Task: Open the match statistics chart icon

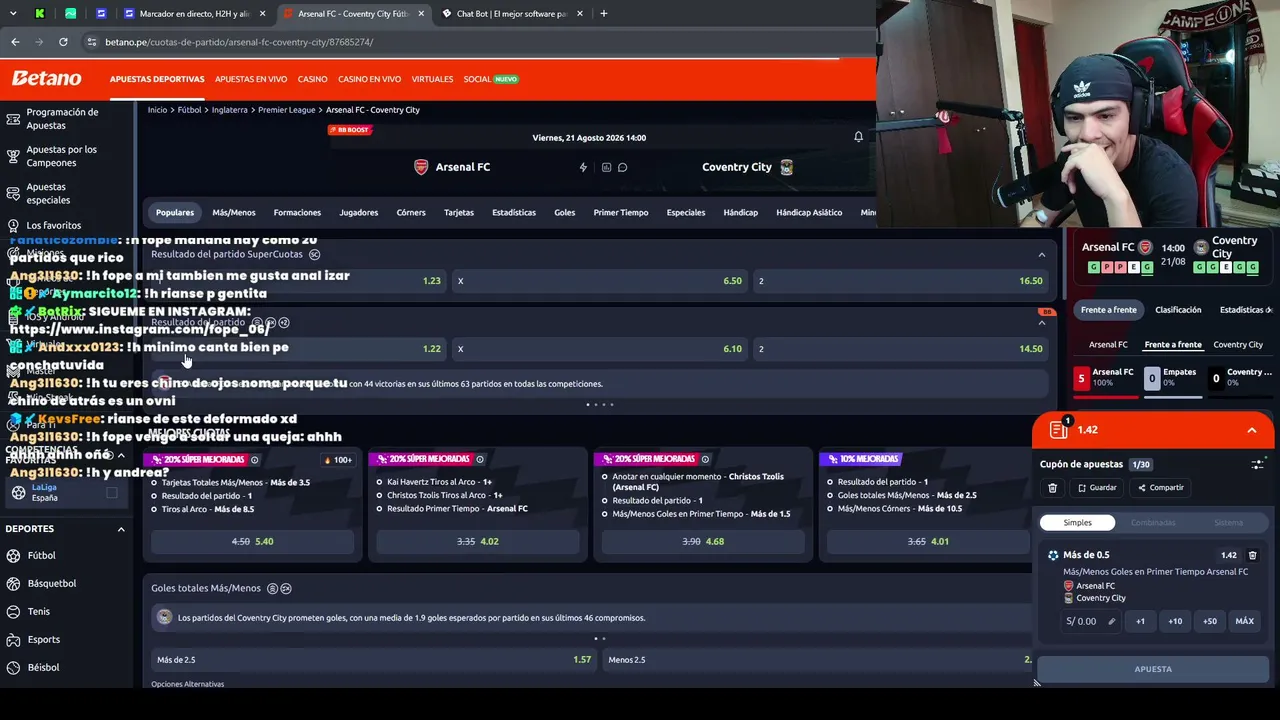Action: (x=606, y=167)
